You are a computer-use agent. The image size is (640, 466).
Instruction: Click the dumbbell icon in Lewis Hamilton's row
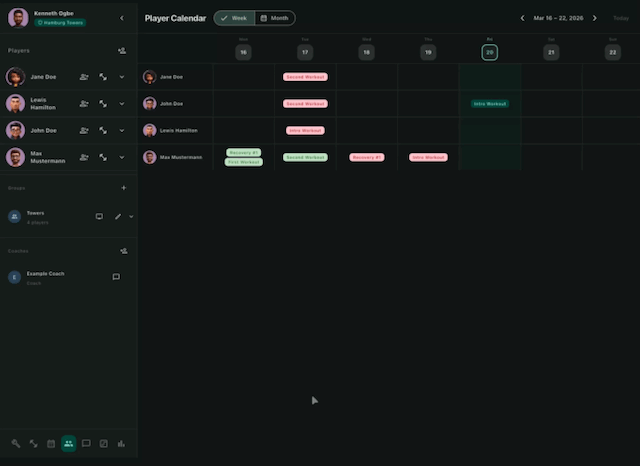(x=103, y=104)
